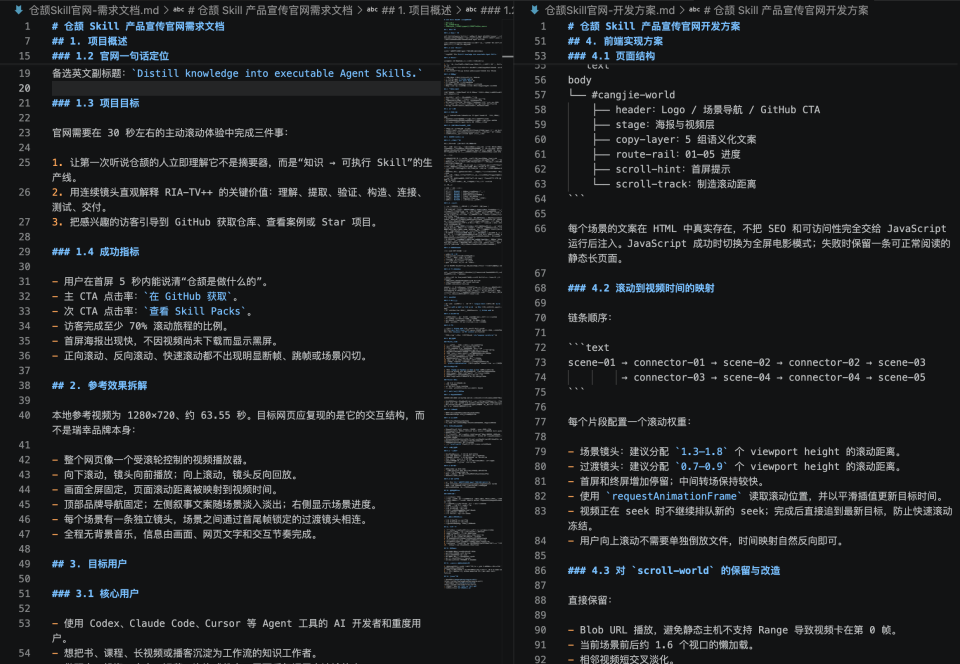Screen dimensions: 960x664
Task: Click heading ### 1.3 项目目标
Action: pyautogui.click(x=96, y=103)
